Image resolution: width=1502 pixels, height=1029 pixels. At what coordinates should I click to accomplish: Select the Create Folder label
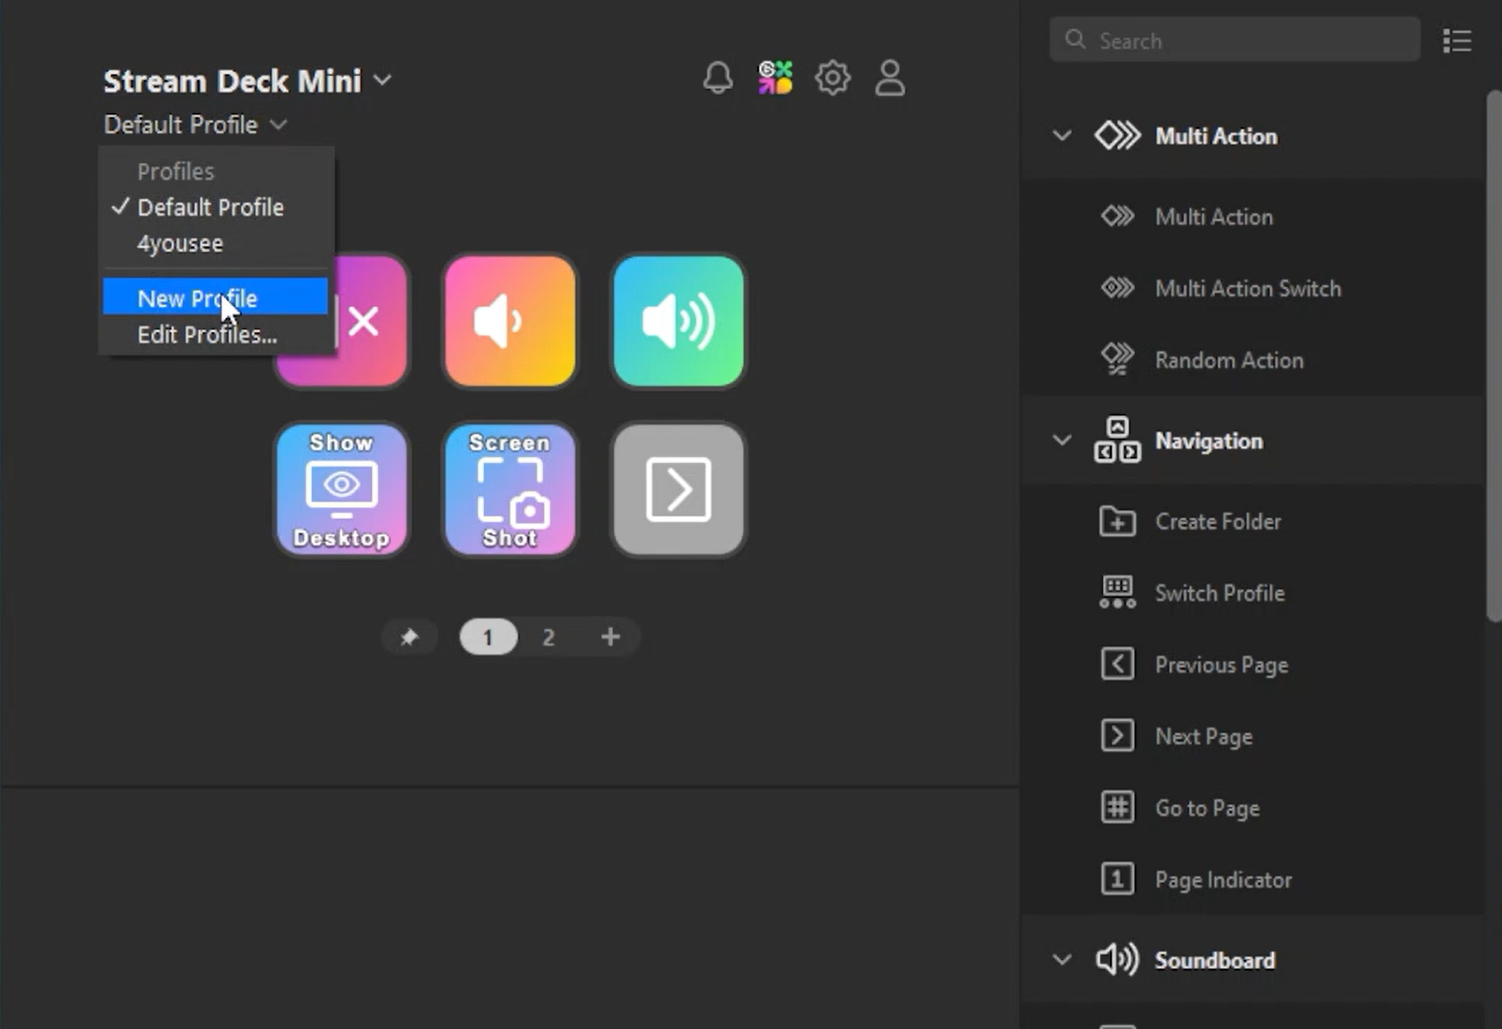point(1218,521)
